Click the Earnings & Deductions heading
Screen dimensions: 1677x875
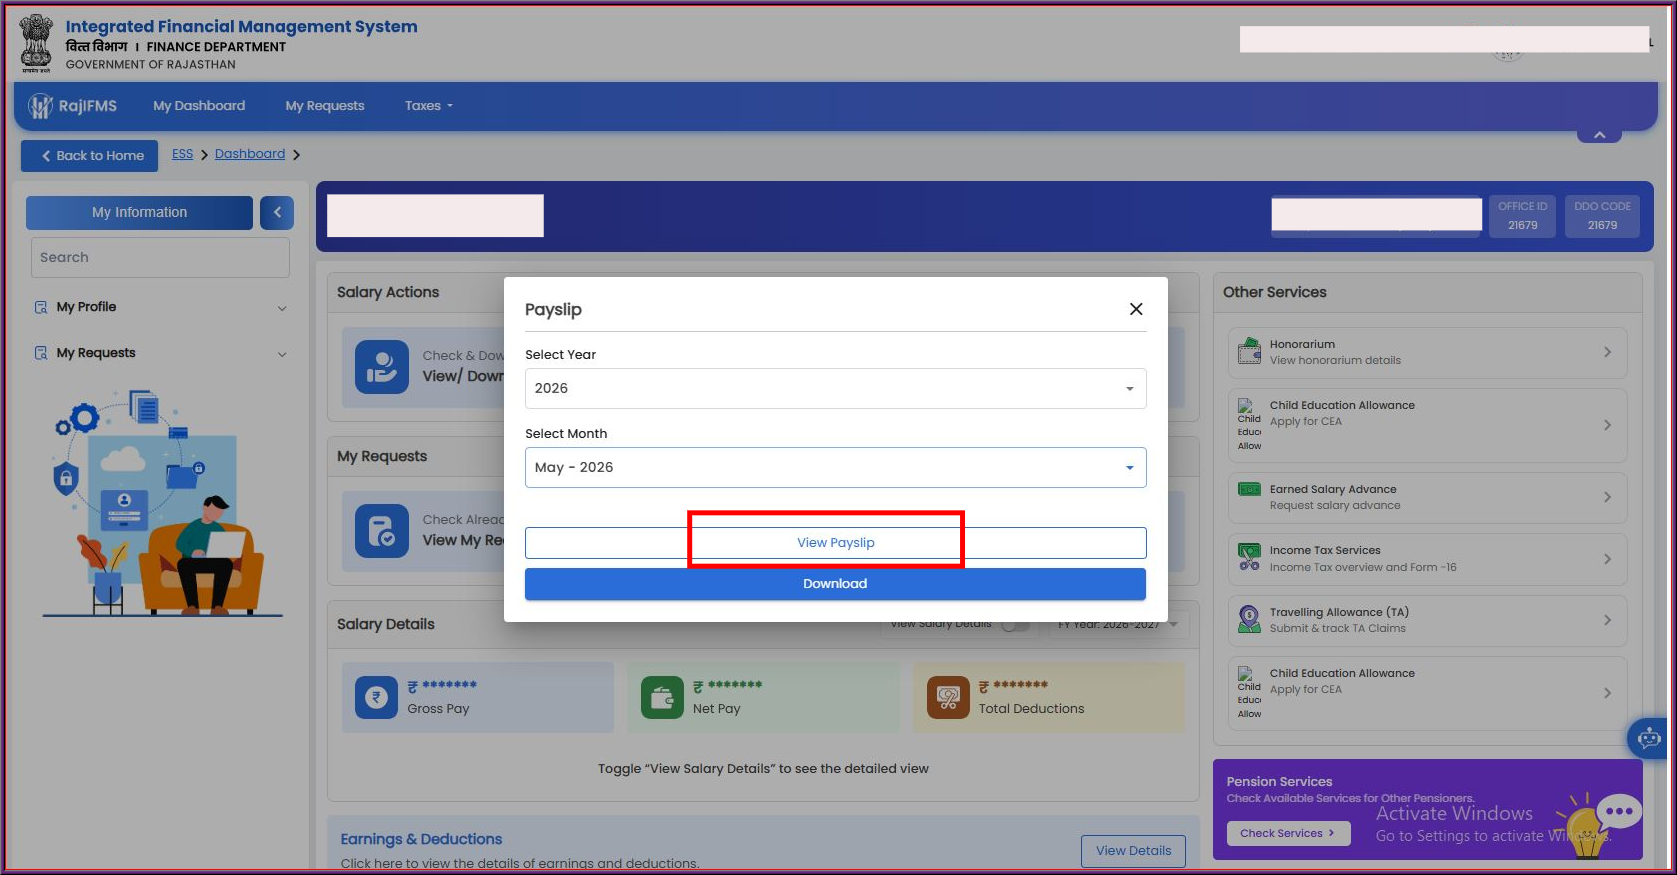(421, 840)
